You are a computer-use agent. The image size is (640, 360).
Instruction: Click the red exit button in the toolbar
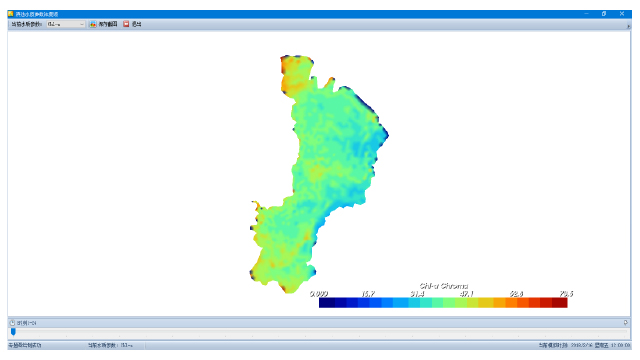click(x=126, y=24)
